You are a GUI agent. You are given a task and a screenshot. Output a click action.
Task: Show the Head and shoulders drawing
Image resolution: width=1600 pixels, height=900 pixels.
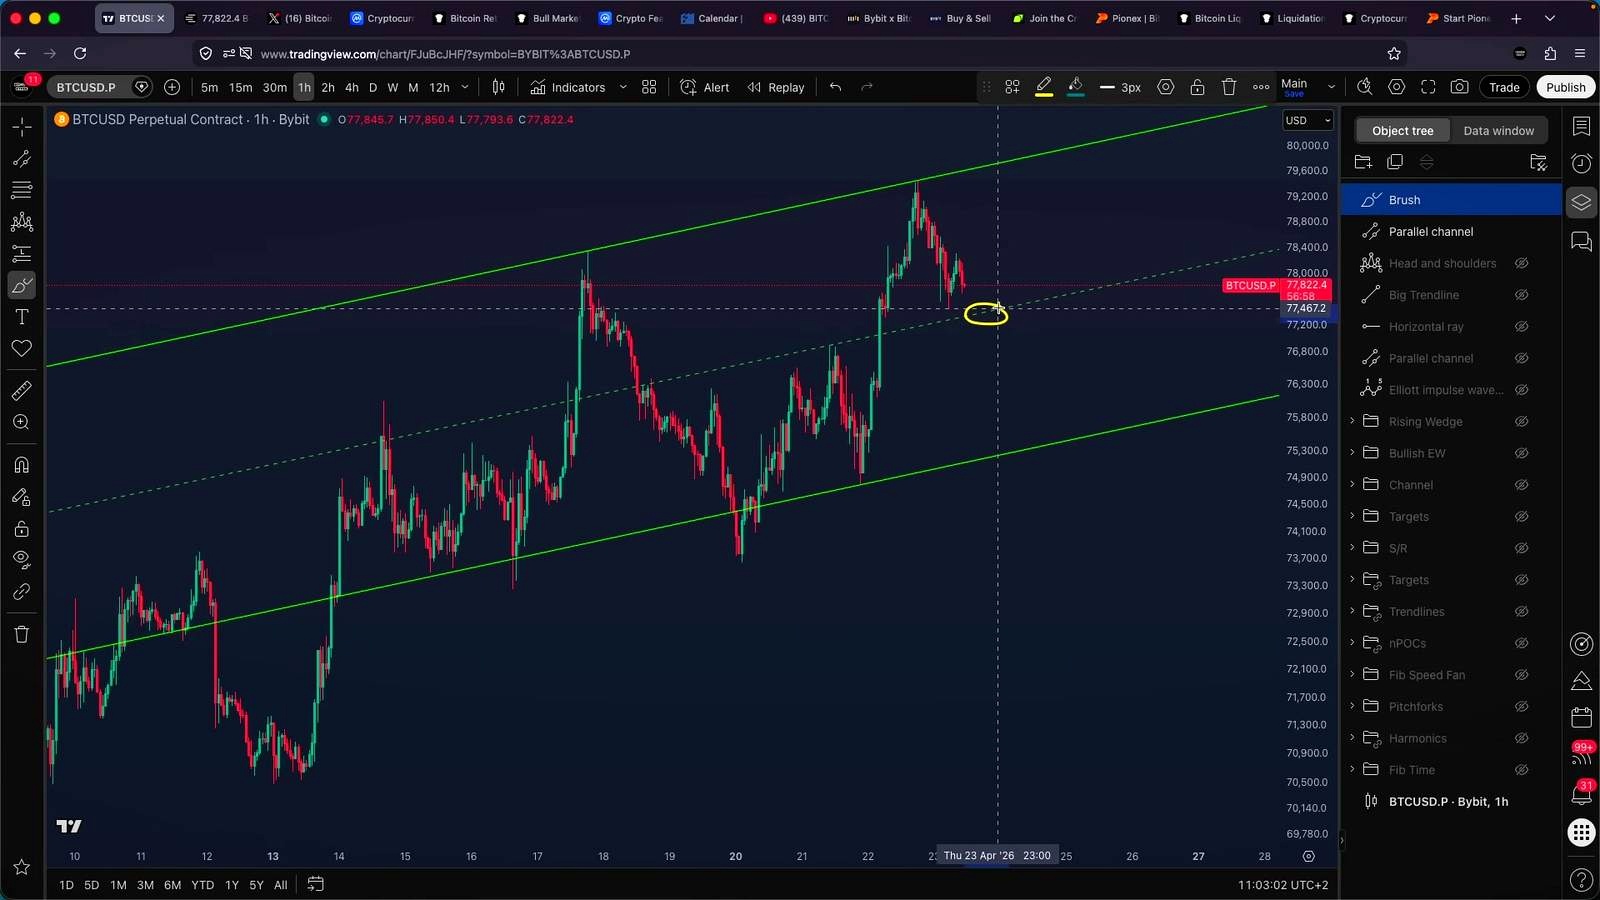point(1521,263)
